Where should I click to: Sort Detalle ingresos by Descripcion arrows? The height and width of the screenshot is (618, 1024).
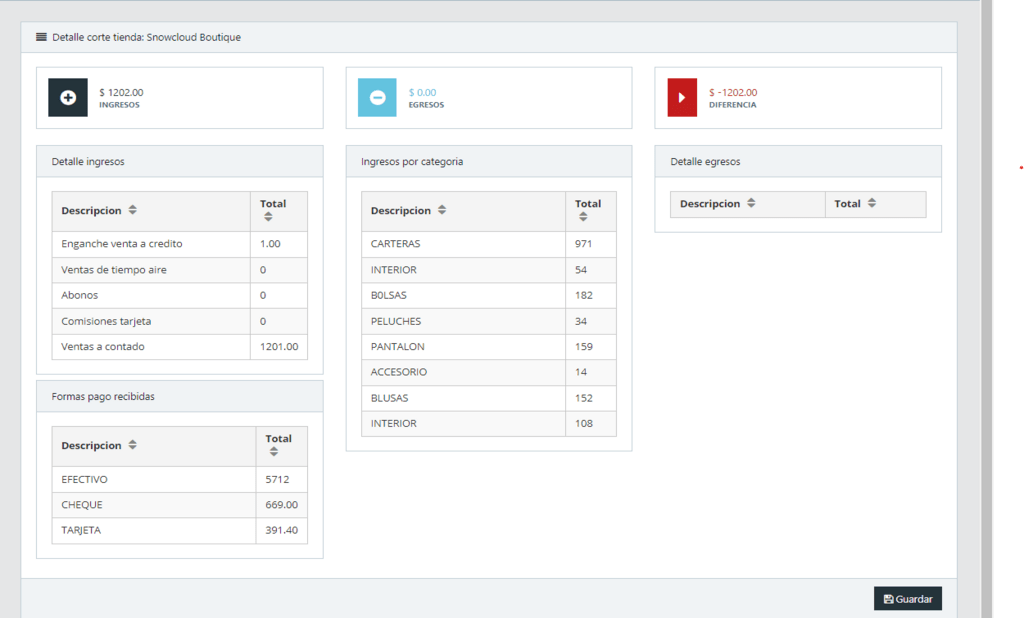[133, 211]
